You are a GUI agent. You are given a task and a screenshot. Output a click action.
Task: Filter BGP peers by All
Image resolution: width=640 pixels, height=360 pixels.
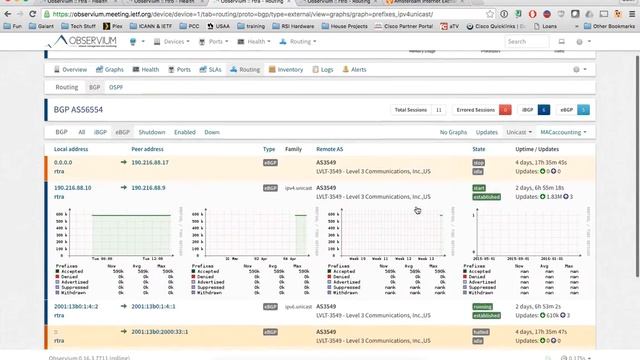(x=82, y=132)
